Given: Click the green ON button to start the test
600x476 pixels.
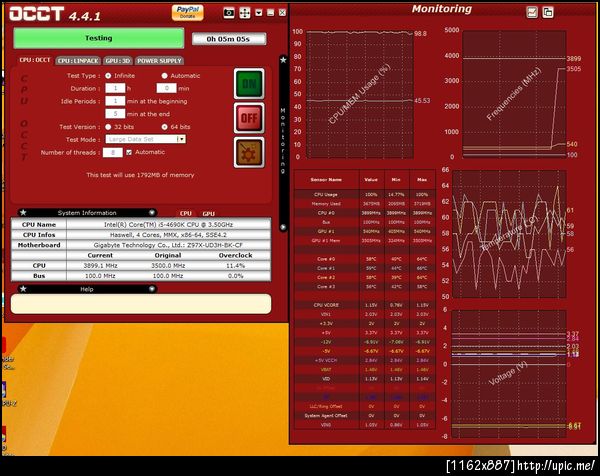Looking at the screenshot, I should 249,83.
